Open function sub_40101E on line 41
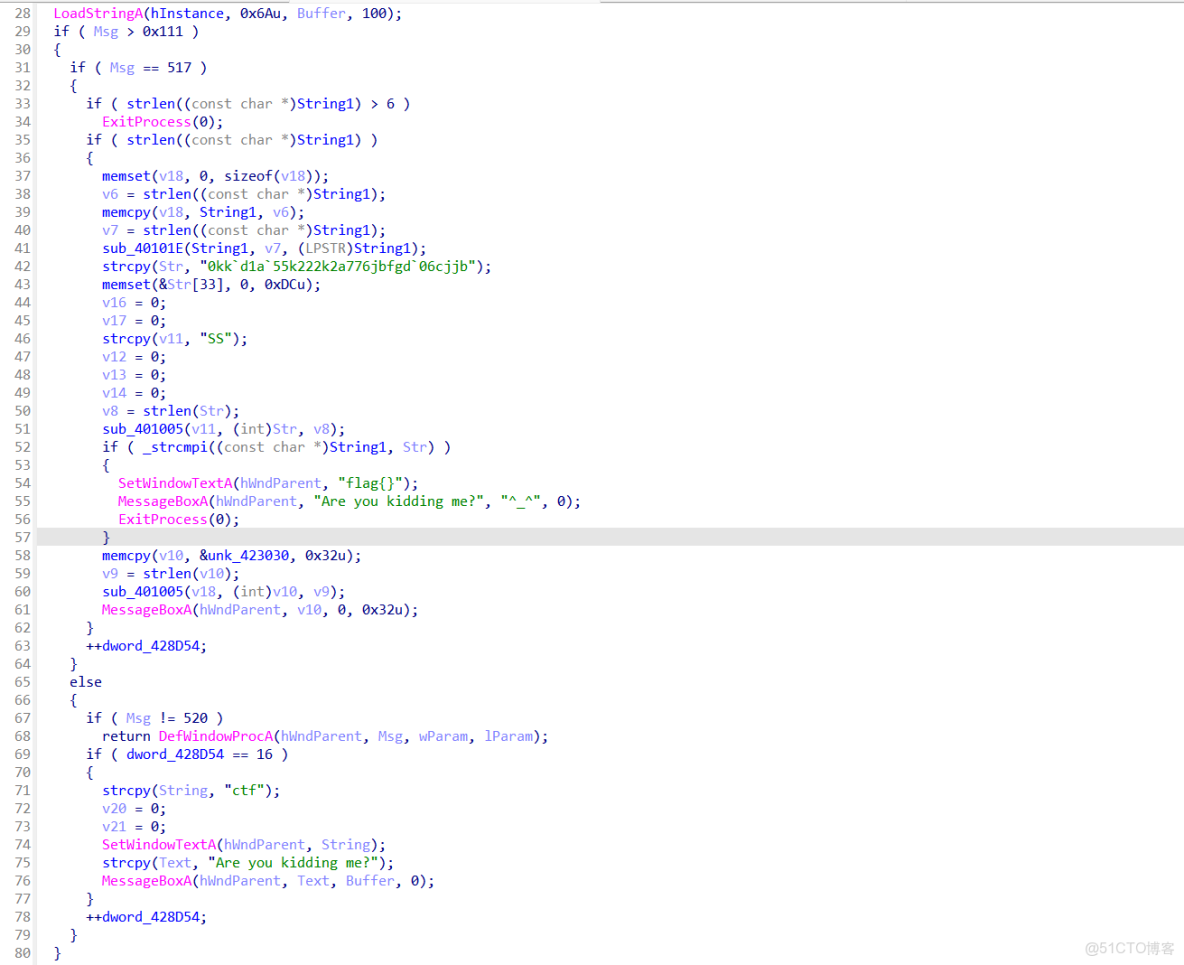Image resolution: width=1184 pixels, height=965 pixels. [x=143, y=249]
